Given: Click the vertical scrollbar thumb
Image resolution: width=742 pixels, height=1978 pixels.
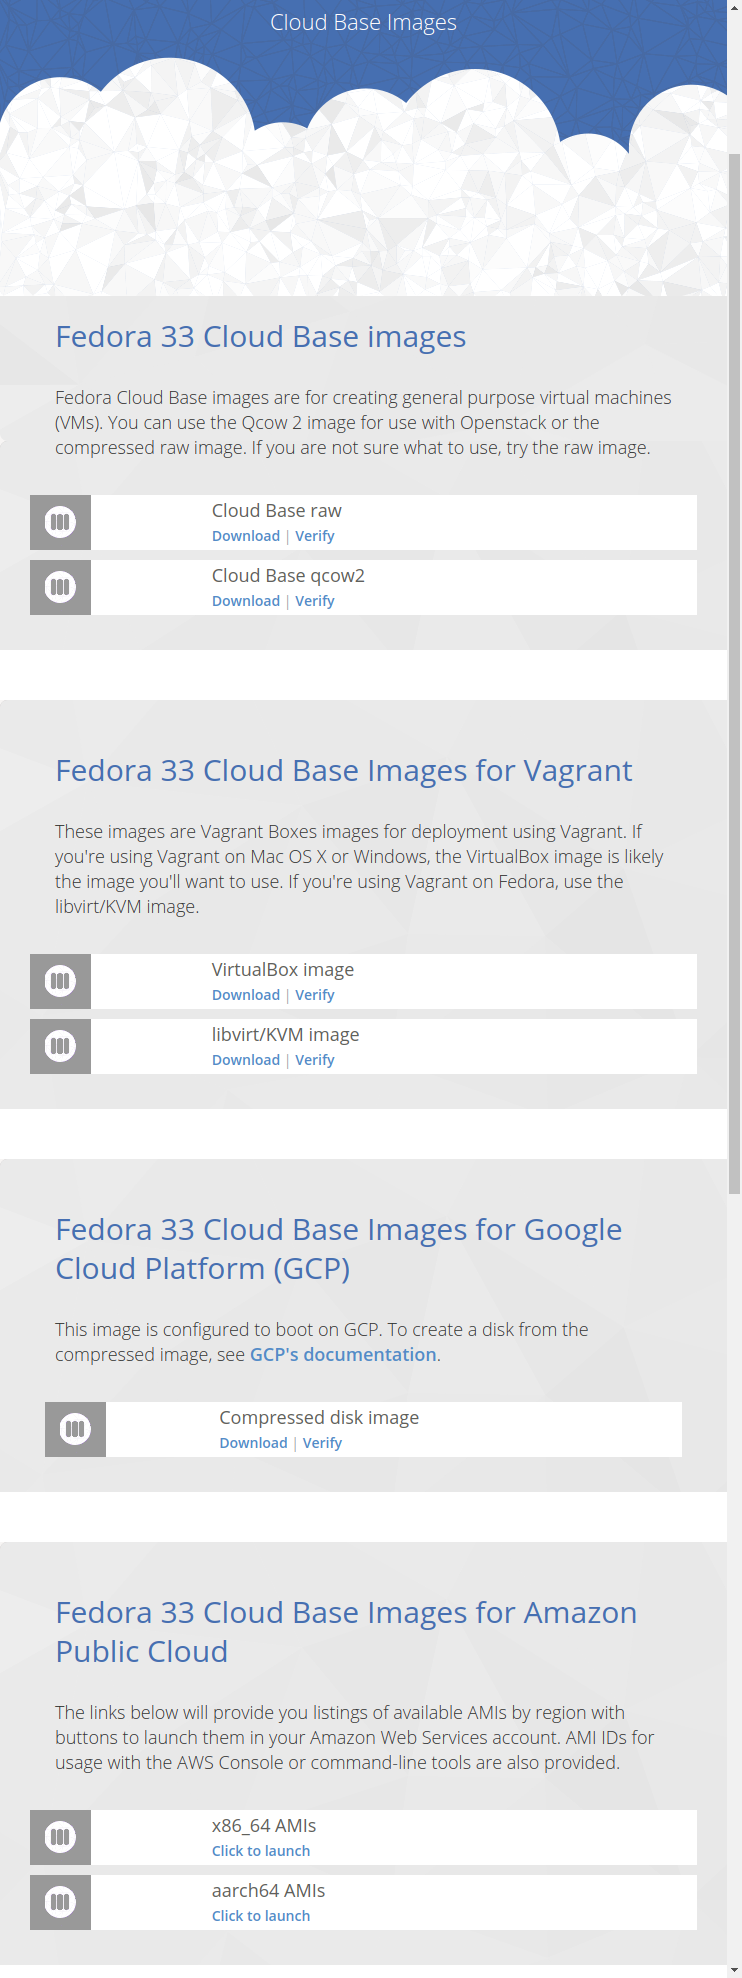Looking at the screenshot, I should click(734, 674).
